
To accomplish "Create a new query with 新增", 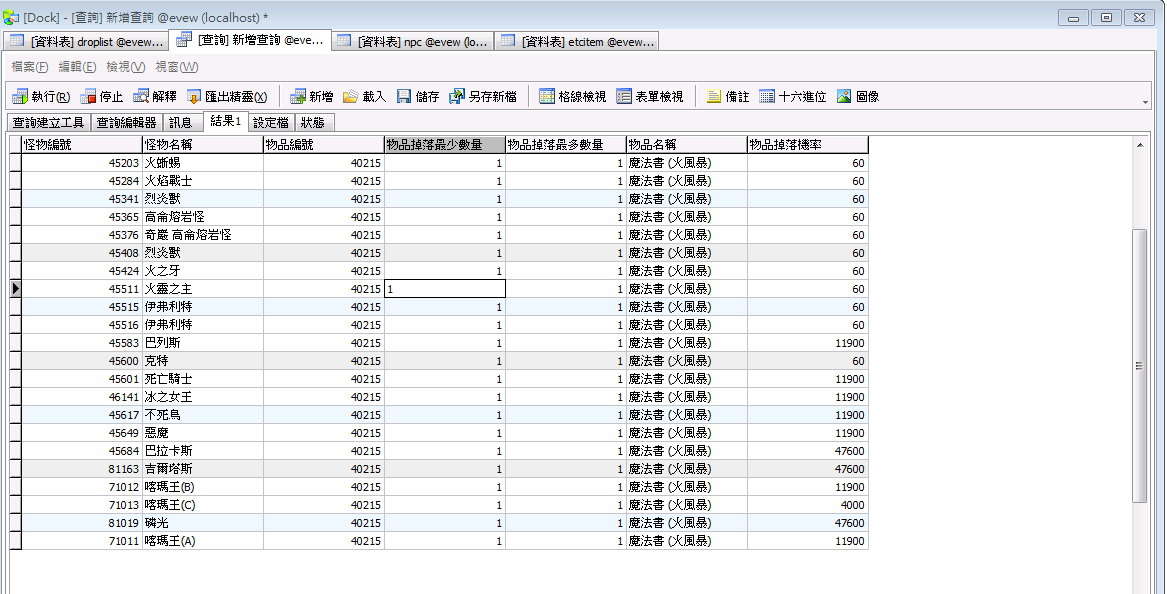I will point(312,97).
